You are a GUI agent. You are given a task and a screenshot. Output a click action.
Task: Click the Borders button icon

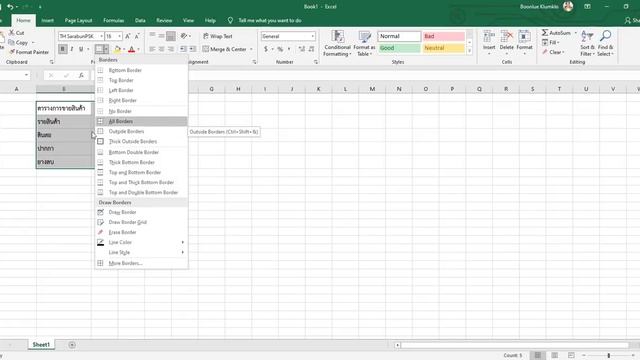click(x=99, y=49)
